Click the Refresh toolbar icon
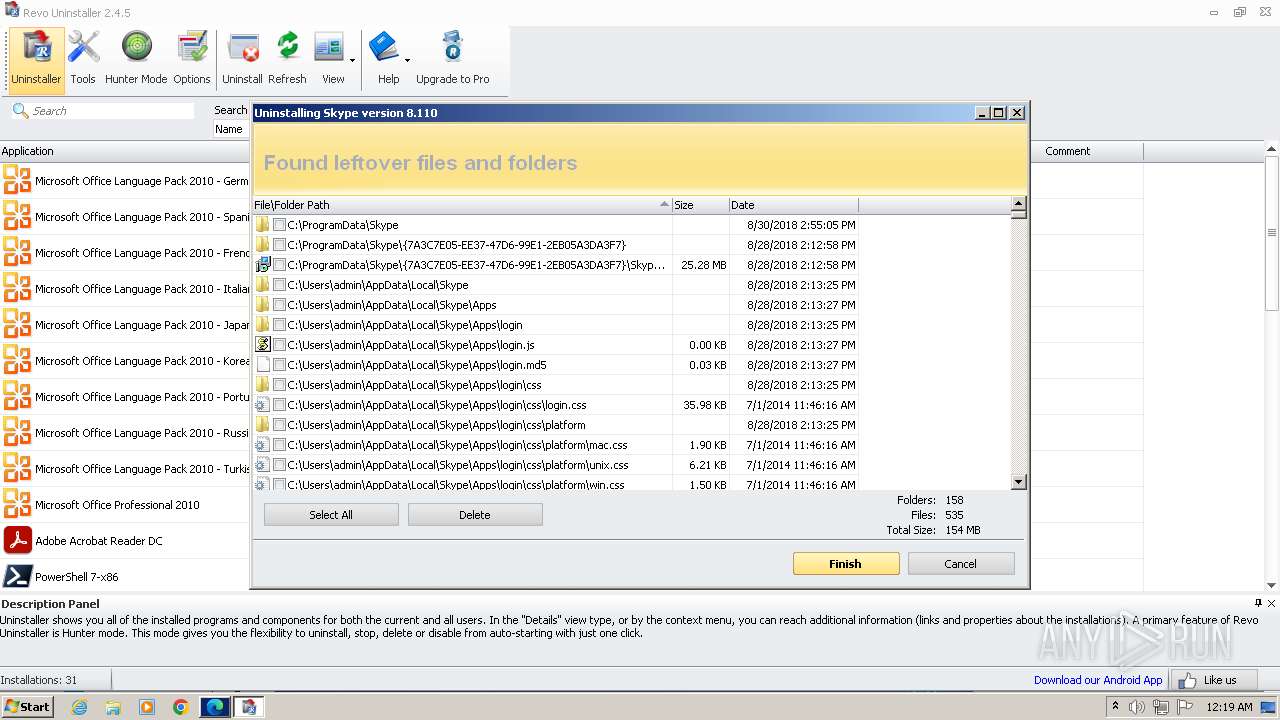This screenshot has width=1280, height=720. [x=287, y=58]
